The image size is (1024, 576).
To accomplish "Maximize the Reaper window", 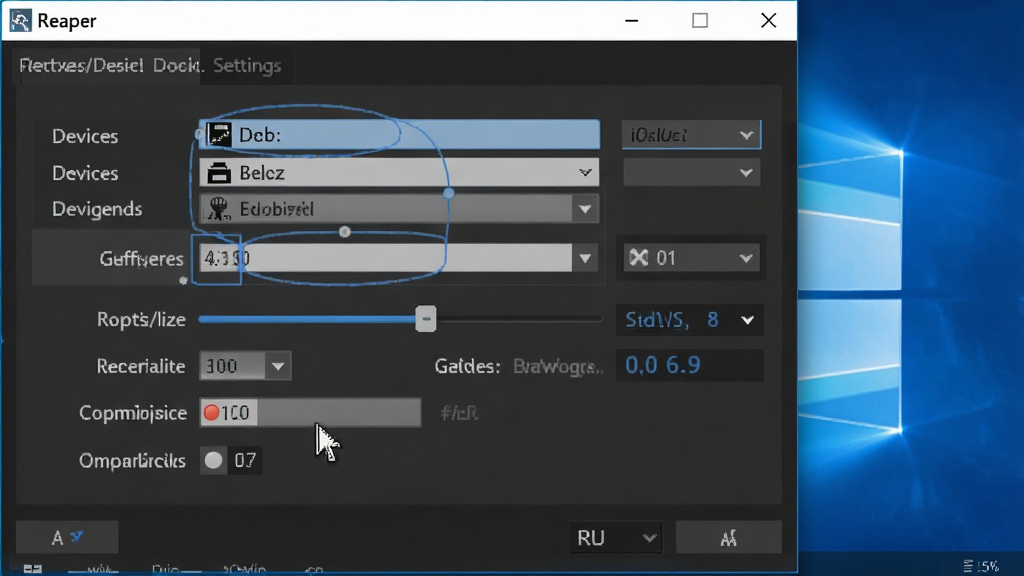I will point(700,20).
